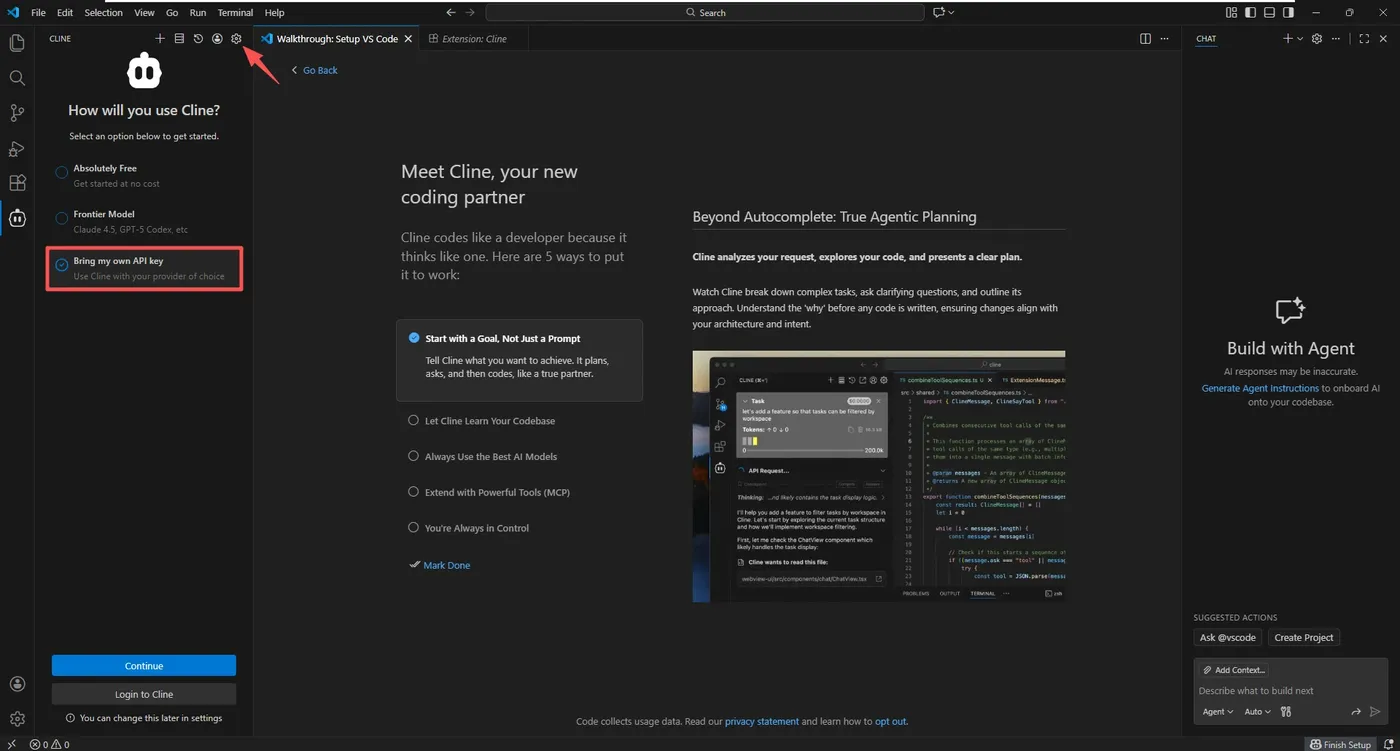Open Chat settings gear icon
Image resolution: width=1400 pixels, height=751 pixels.
pos(1317,39)
